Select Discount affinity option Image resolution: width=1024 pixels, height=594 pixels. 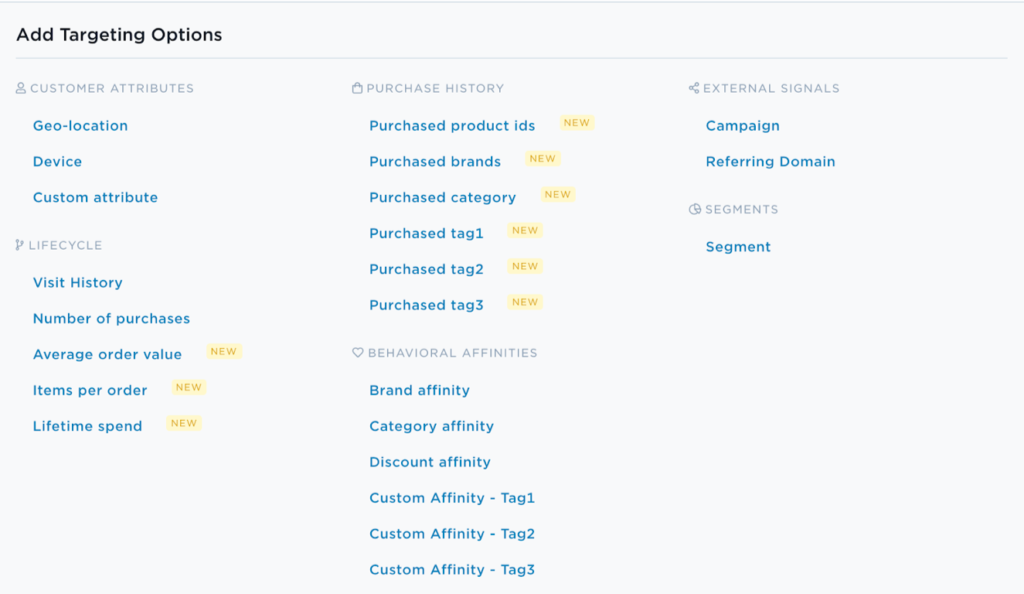430,462
